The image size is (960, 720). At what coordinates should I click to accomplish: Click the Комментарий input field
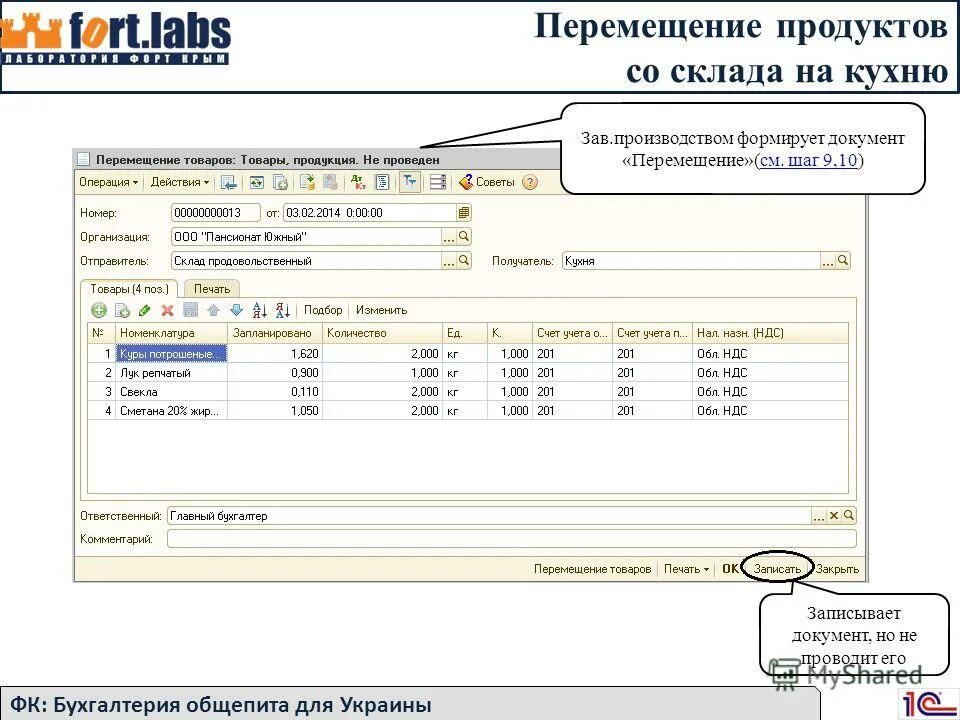point(512,539)
